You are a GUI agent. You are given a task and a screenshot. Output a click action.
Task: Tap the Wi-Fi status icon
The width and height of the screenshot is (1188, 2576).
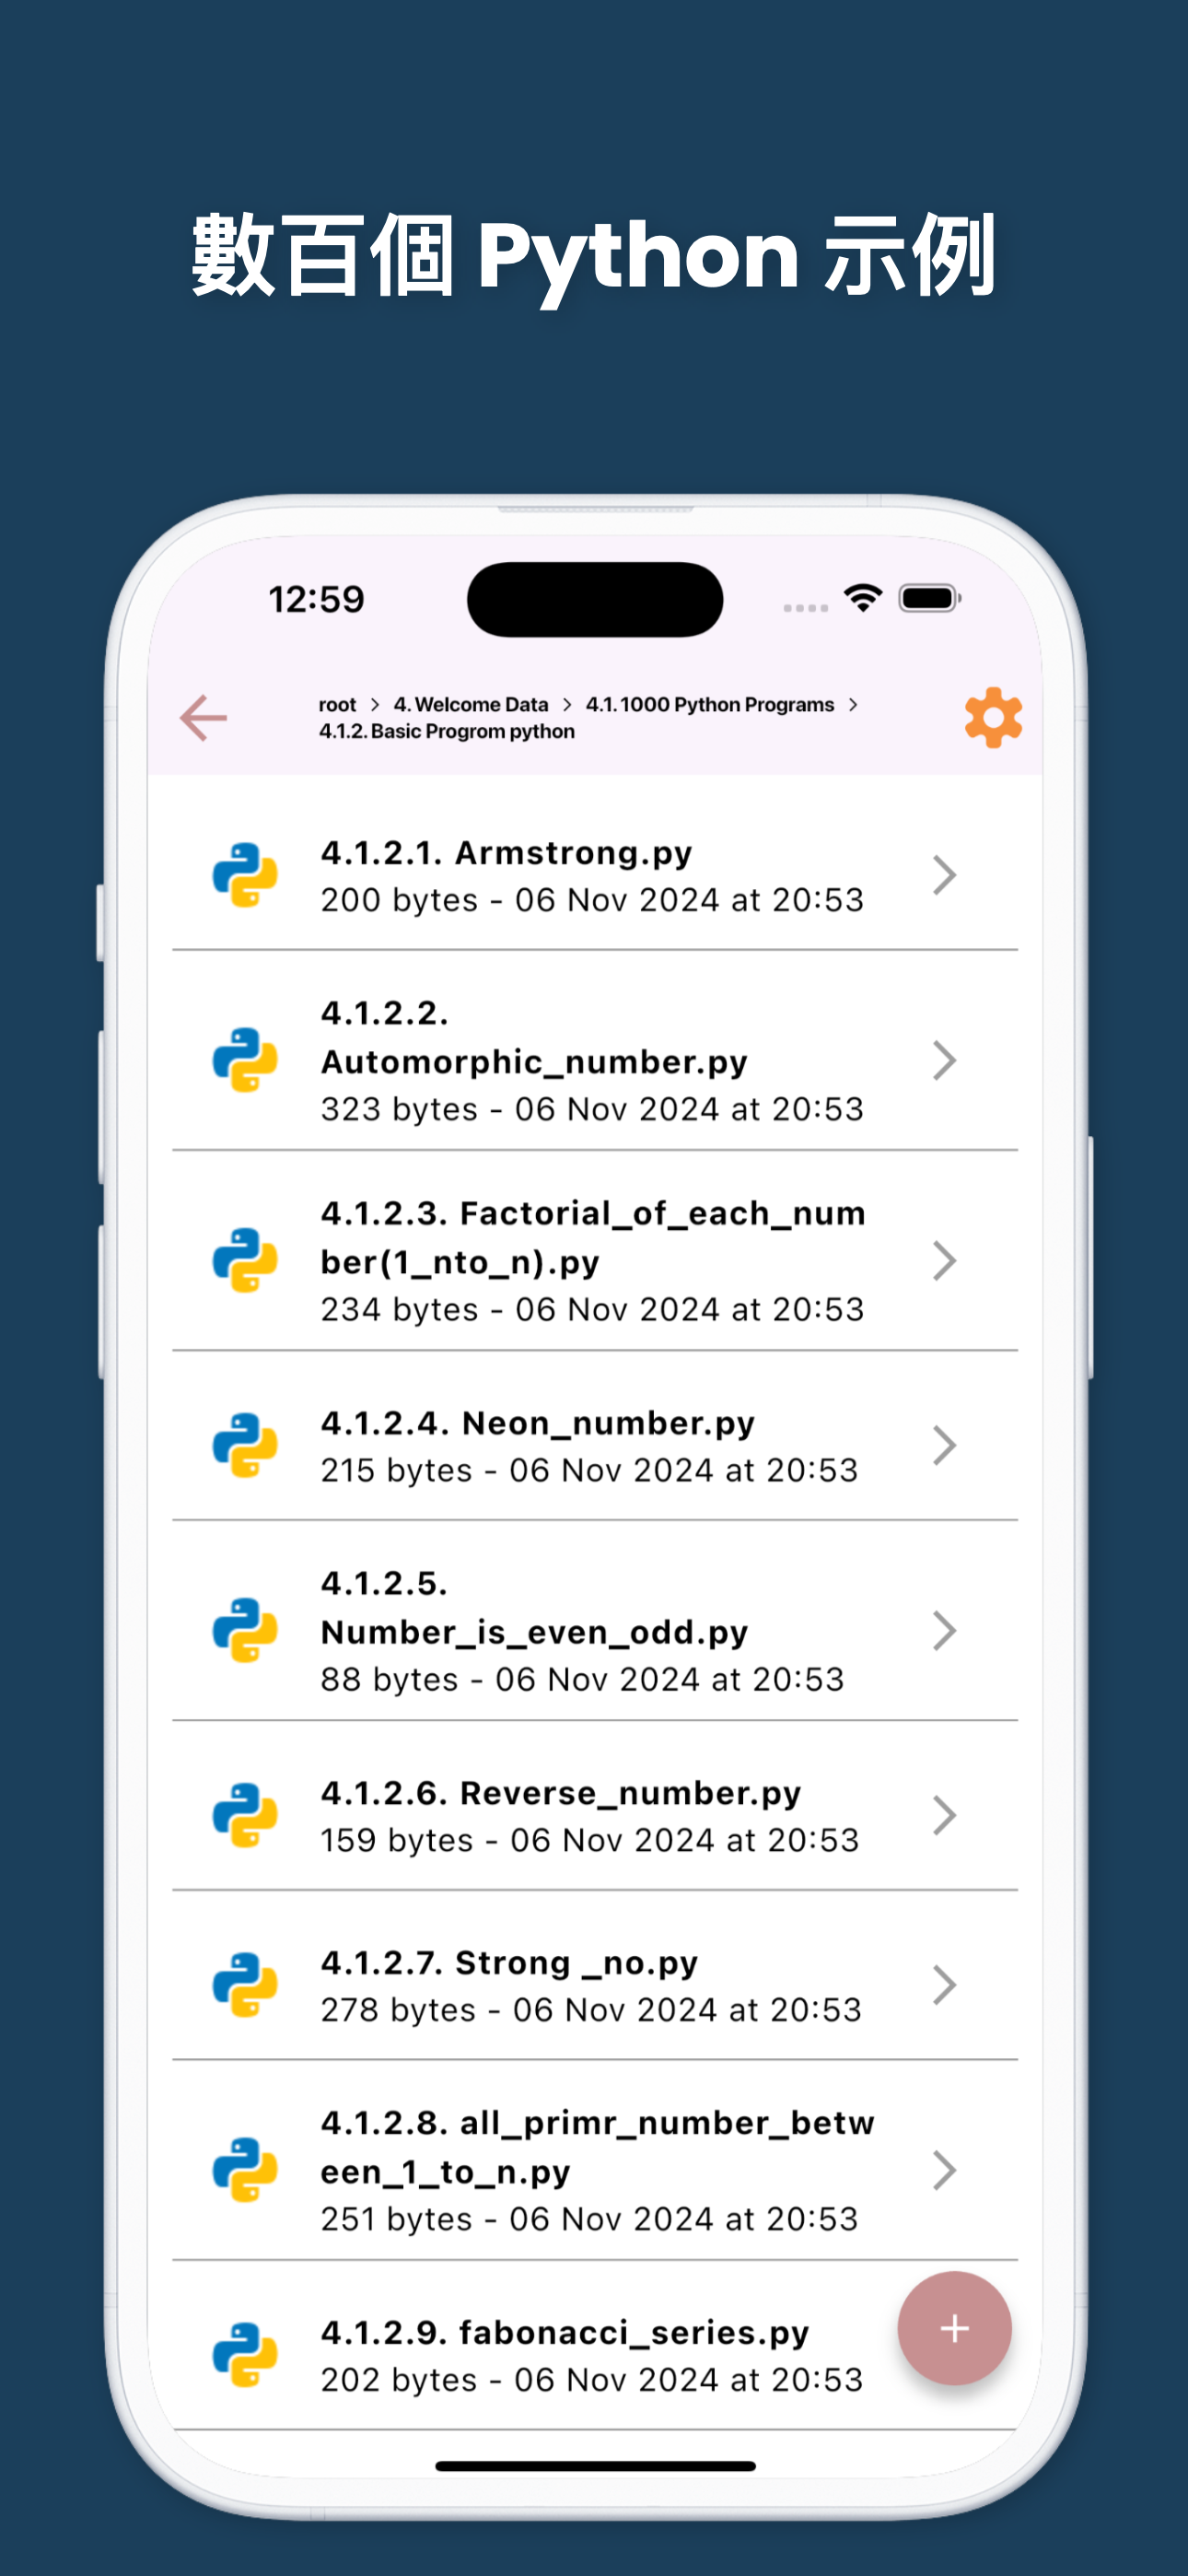[x=863, y=598]
